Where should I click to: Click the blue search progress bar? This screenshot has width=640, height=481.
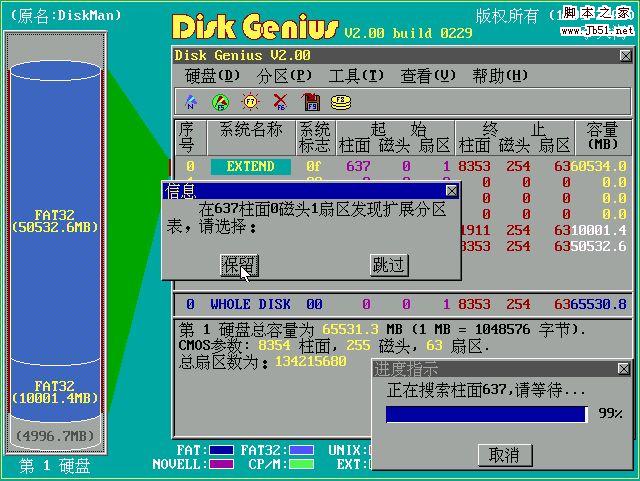click(x=486, y=414)
